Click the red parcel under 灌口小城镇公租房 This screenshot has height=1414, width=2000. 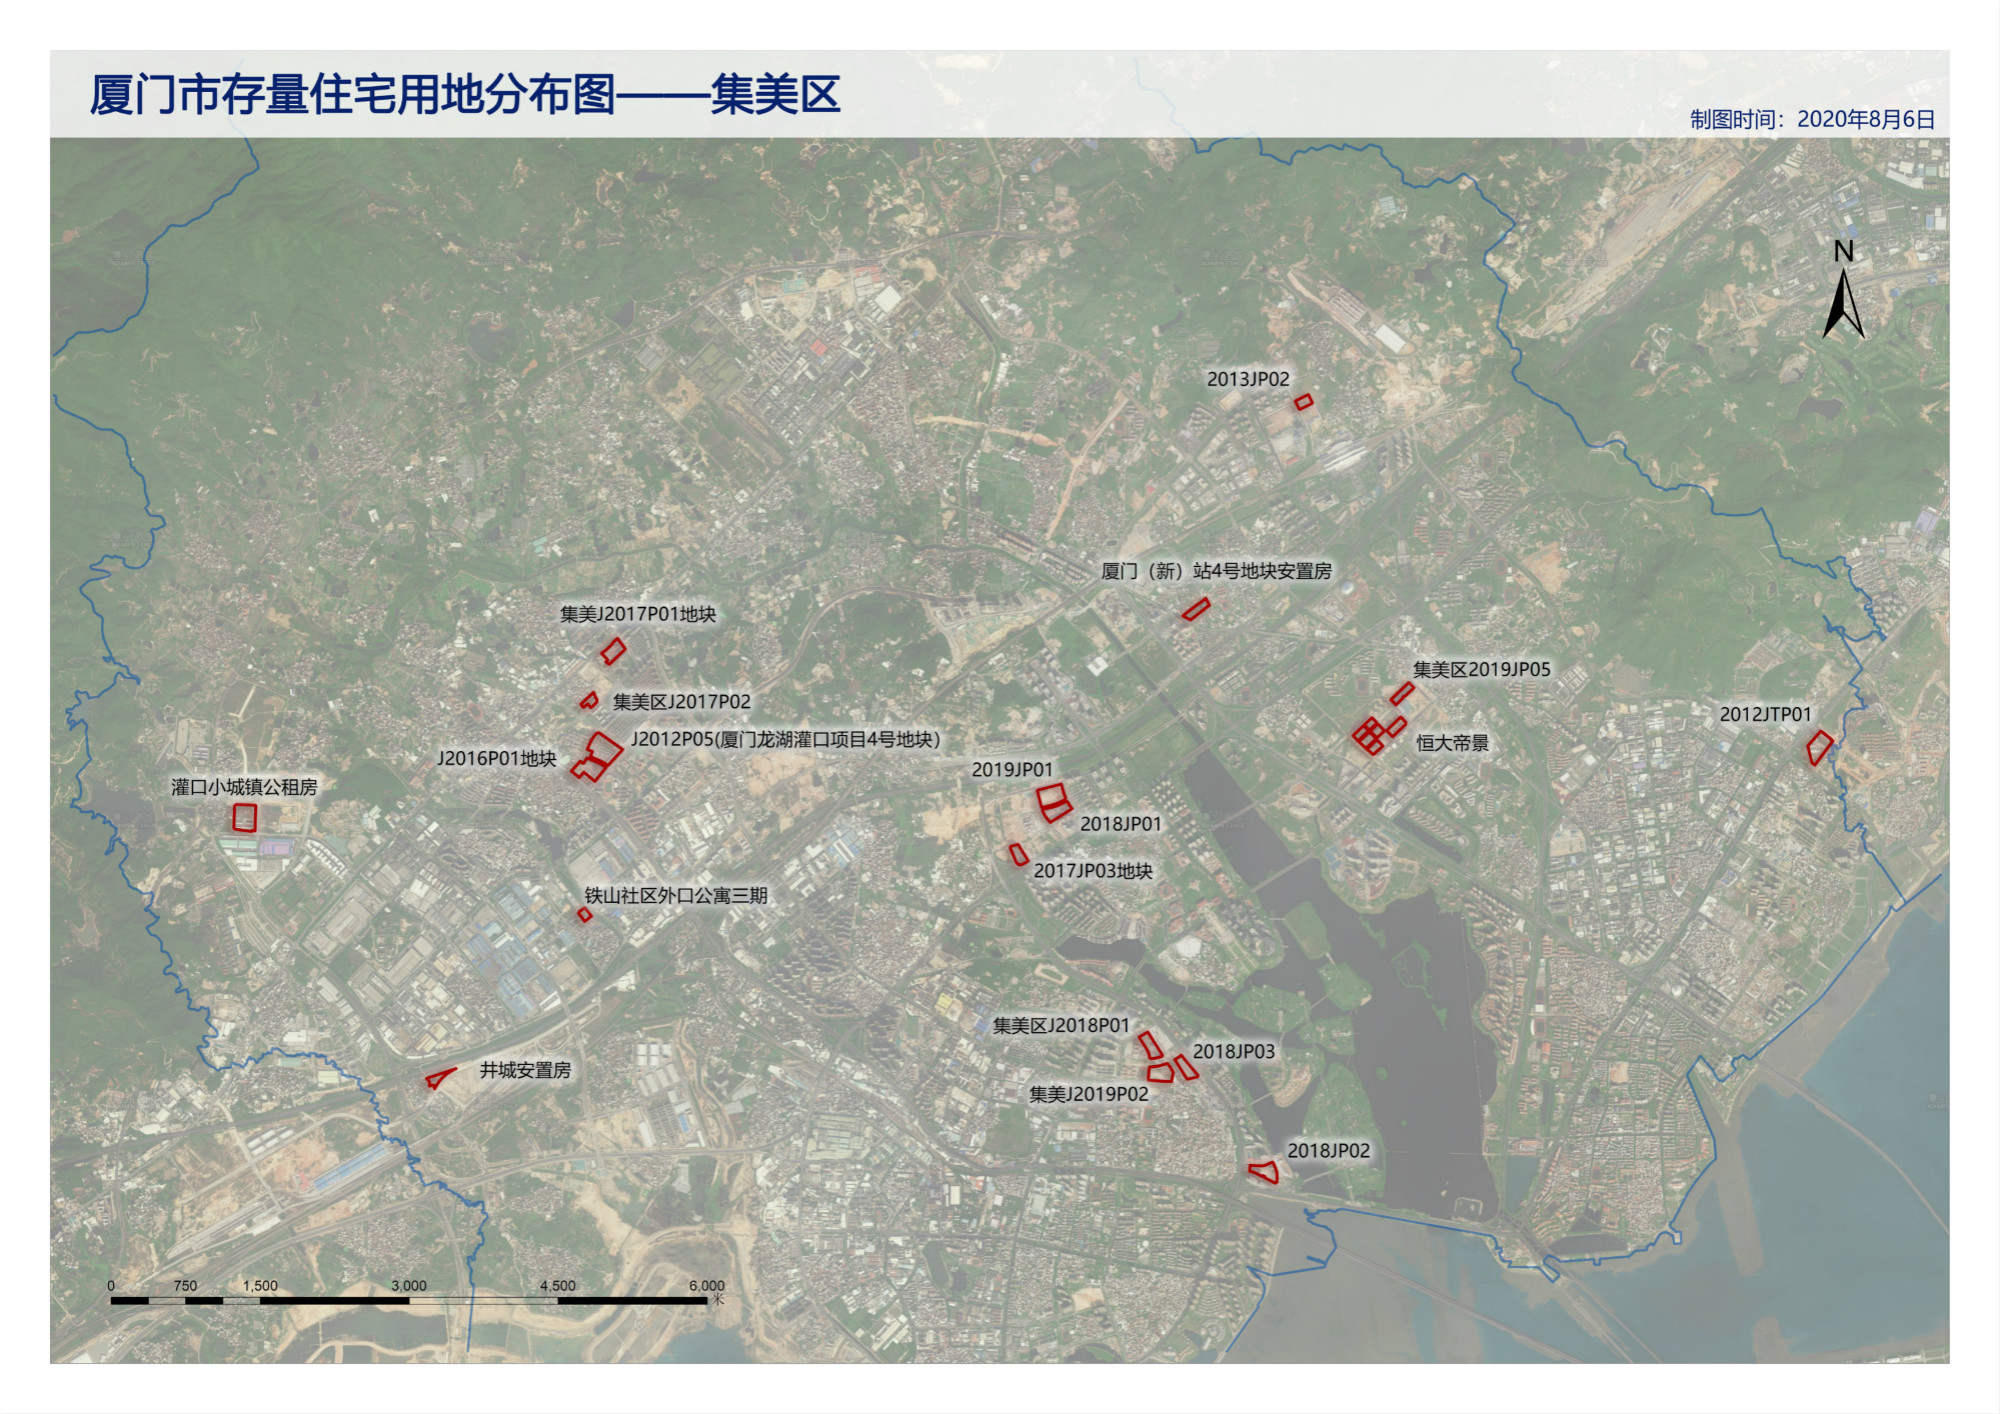(x=245, y=818)
